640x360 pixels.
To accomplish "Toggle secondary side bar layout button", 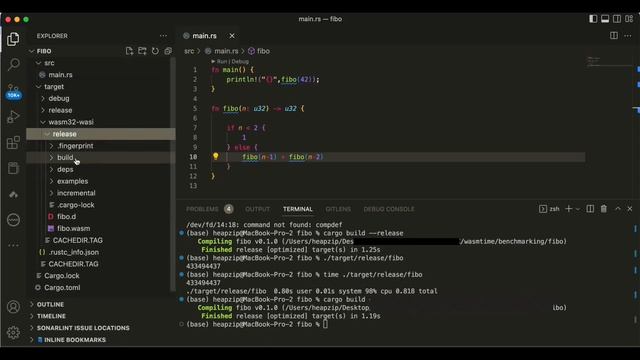I will [x=617, y=19].
